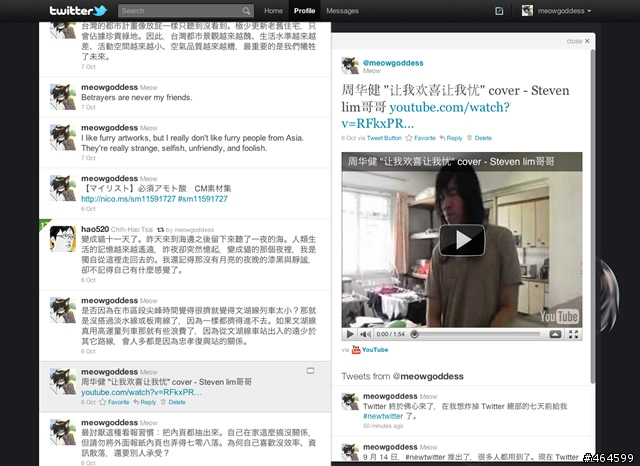Screen dimensions: 640x466
Task: Select the 'I like furry artworks' tweet
Action: [x=185, y=143]
